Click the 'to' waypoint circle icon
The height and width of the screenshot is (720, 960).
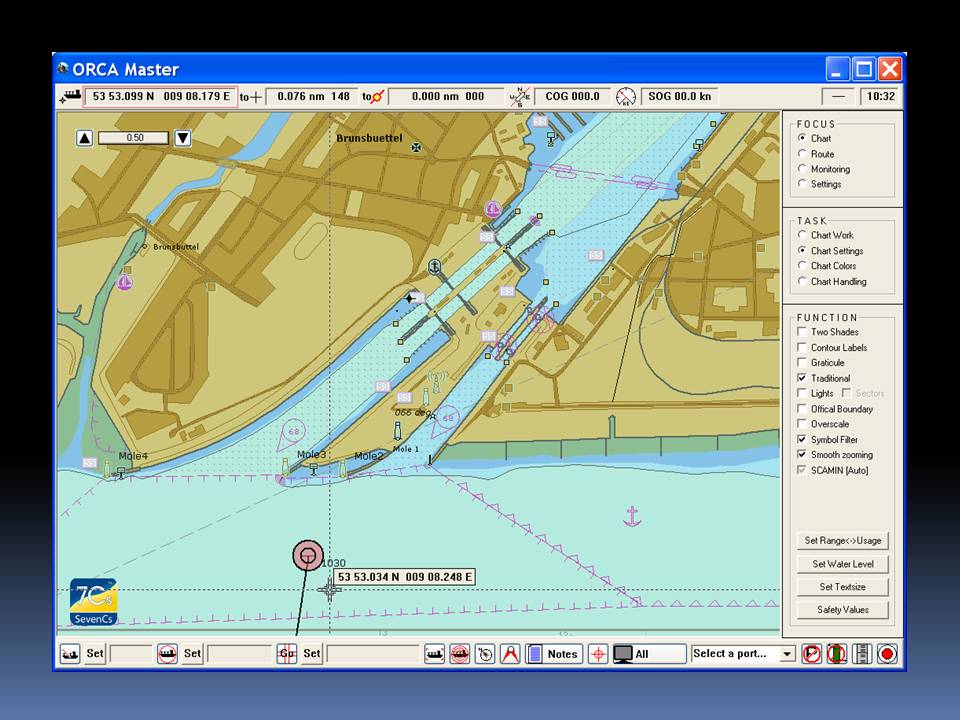373,97
